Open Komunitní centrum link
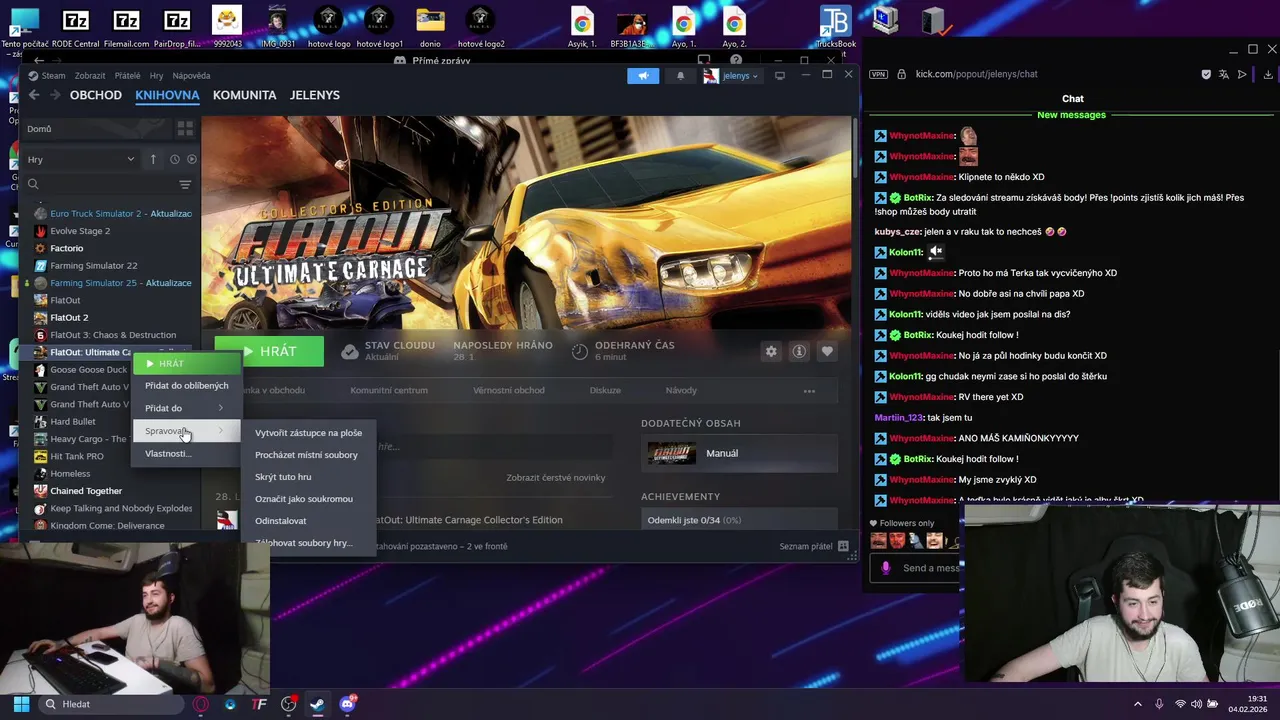This screenshot has width=1280, height=720. pos(389,390)
